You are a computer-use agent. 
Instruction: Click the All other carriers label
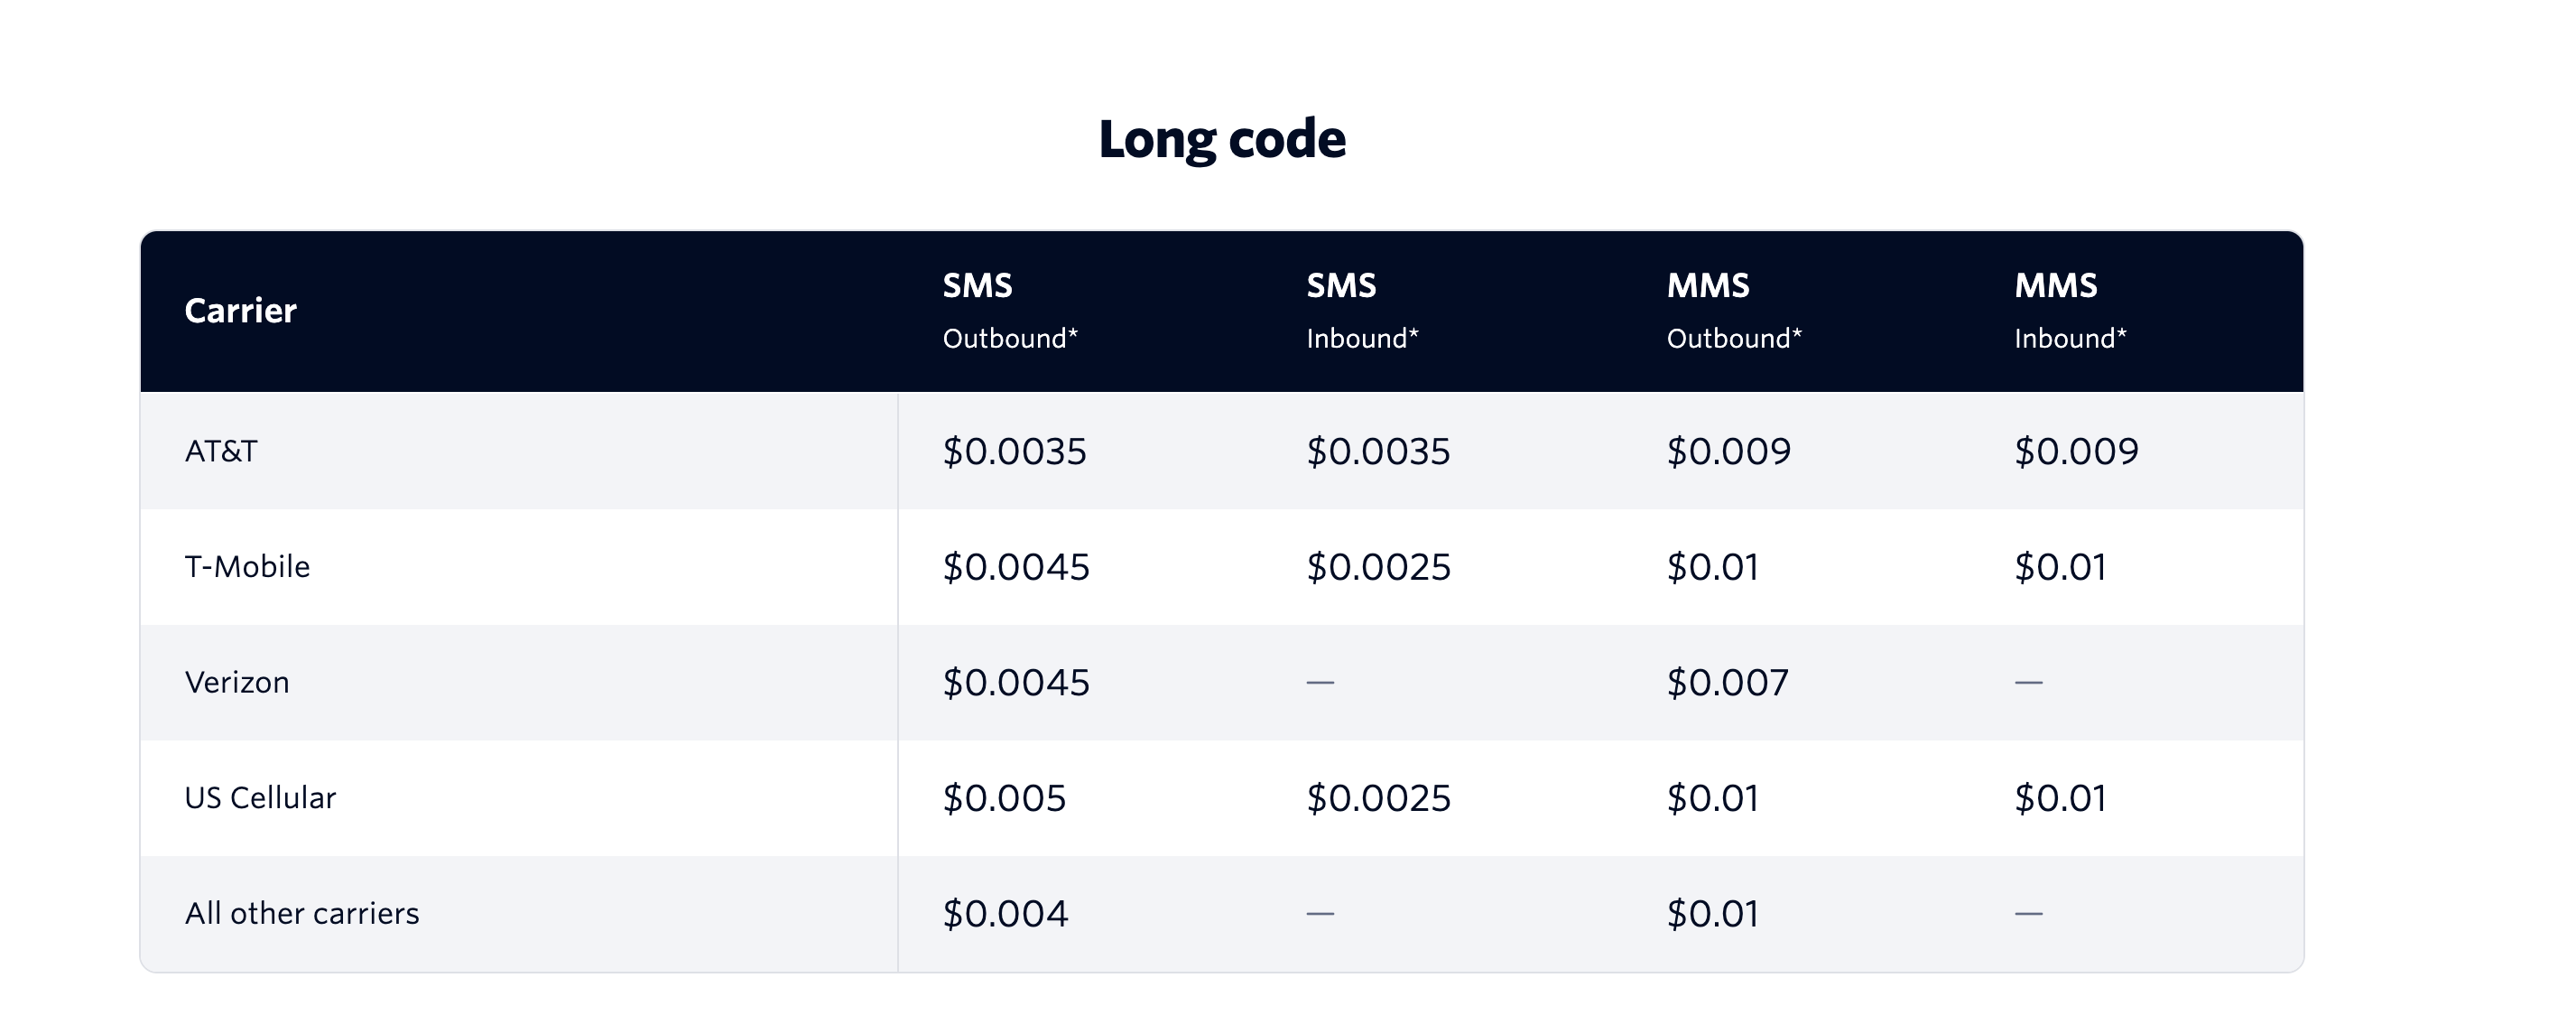tap(302, 913)
